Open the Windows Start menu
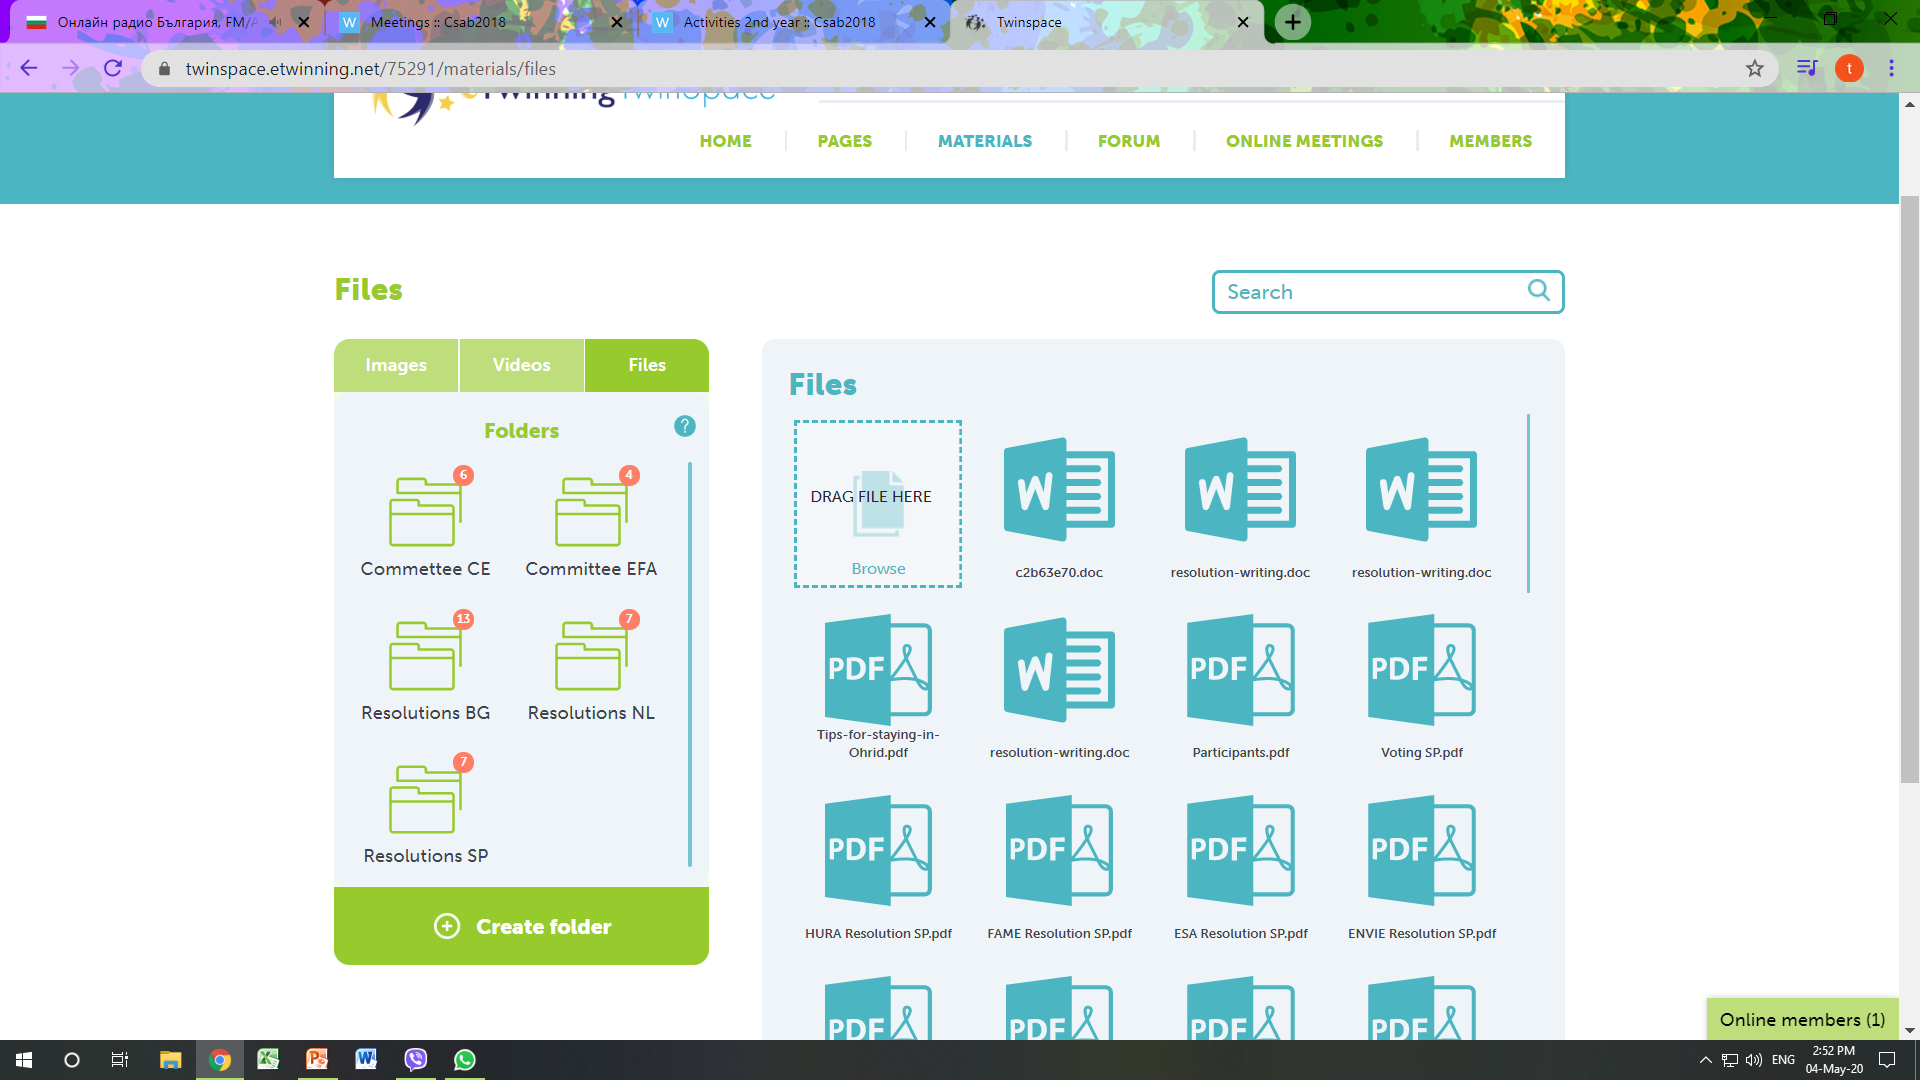 coord(24,1060)
